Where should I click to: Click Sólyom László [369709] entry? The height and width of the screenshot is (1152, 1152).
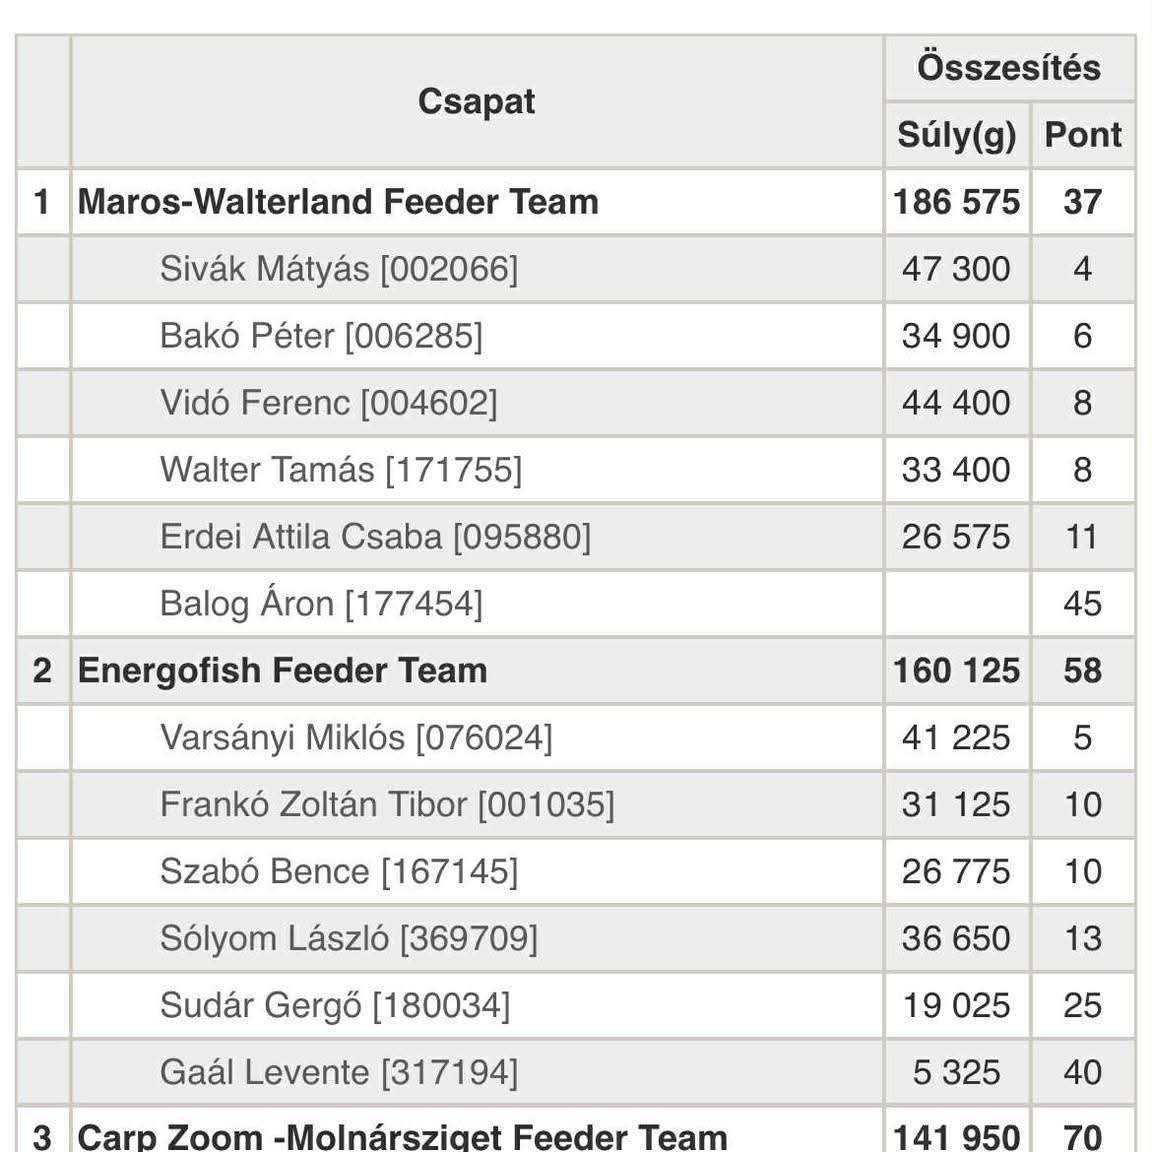[x=349, y=938]
